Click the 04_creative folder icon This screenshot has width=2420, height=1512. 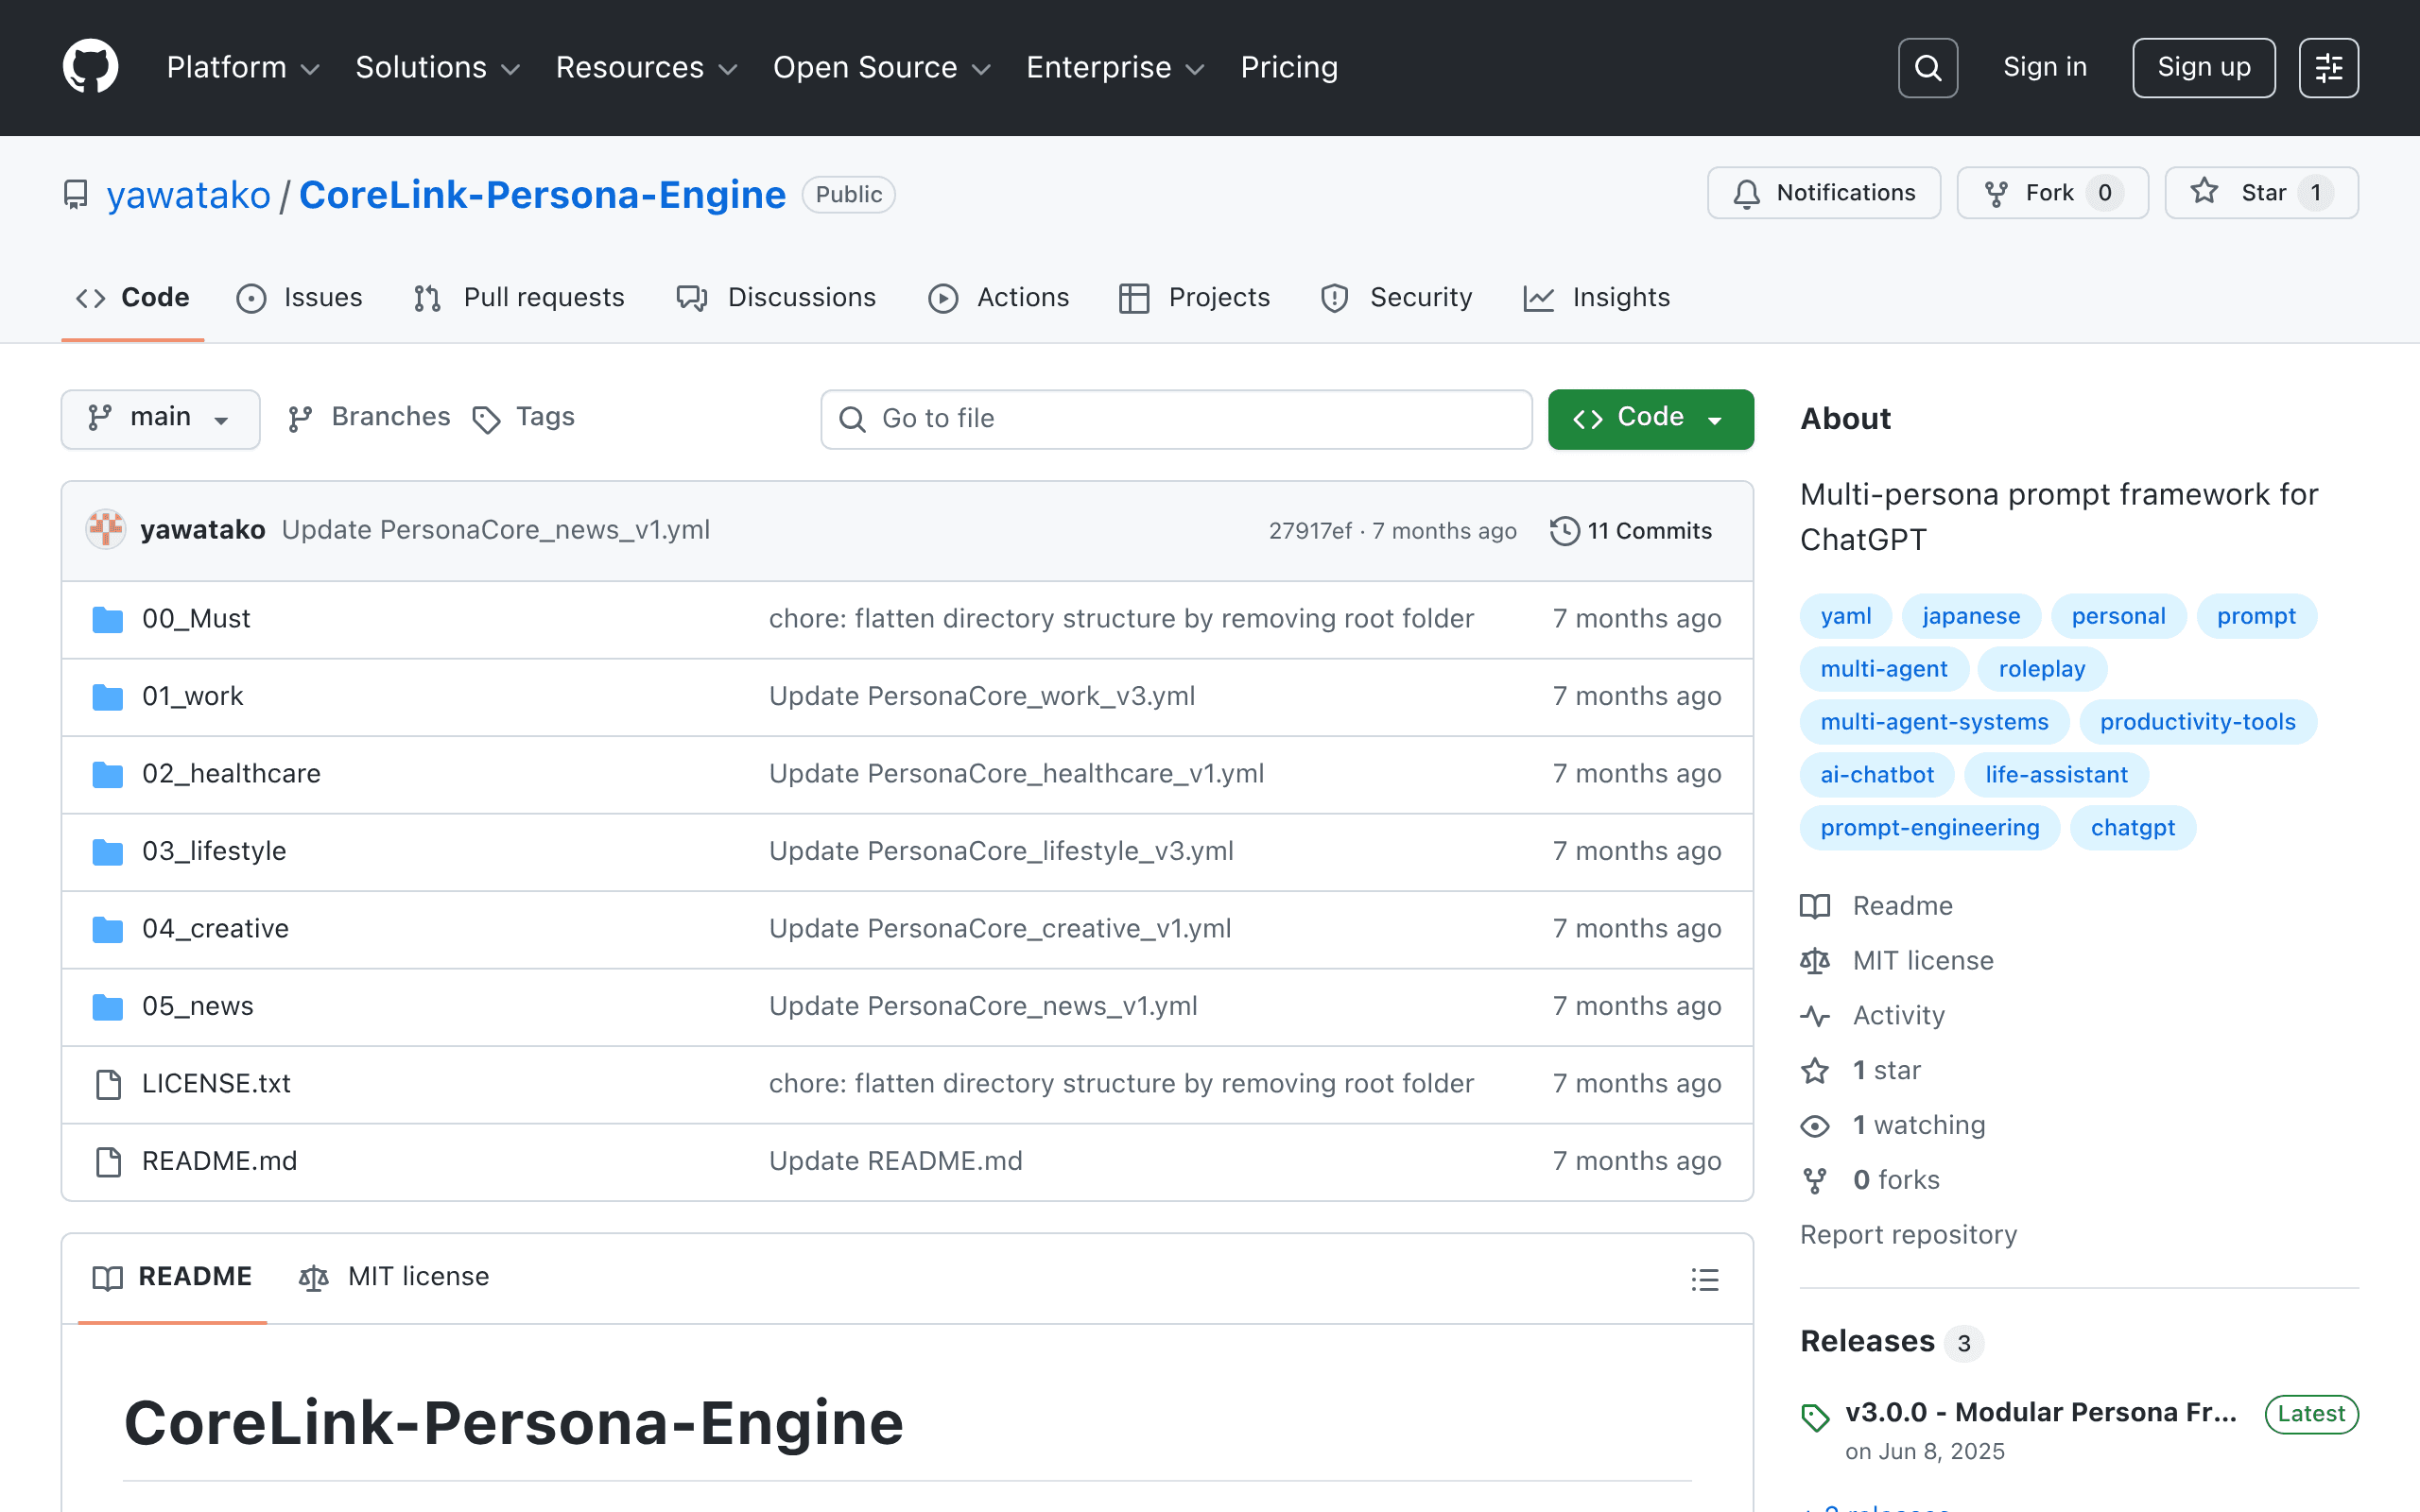tap(107, 929)
